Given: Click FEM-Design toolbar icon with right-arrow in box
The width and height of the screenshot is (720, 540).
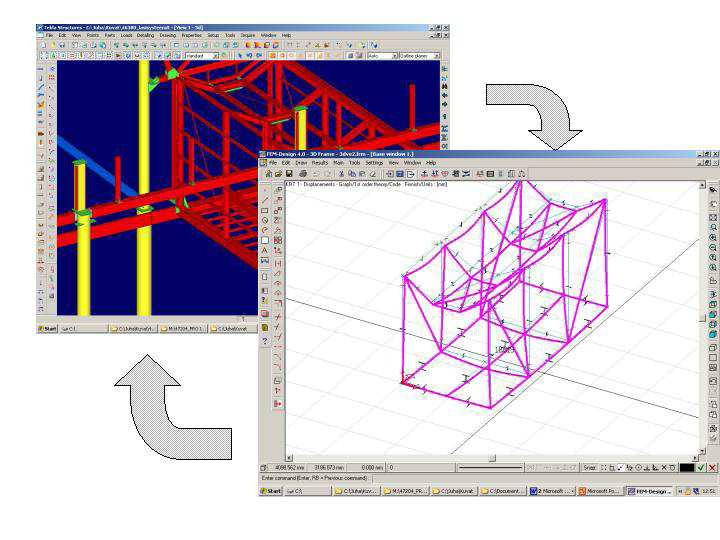Looking at the screenshot, I should tap(410, 174).
